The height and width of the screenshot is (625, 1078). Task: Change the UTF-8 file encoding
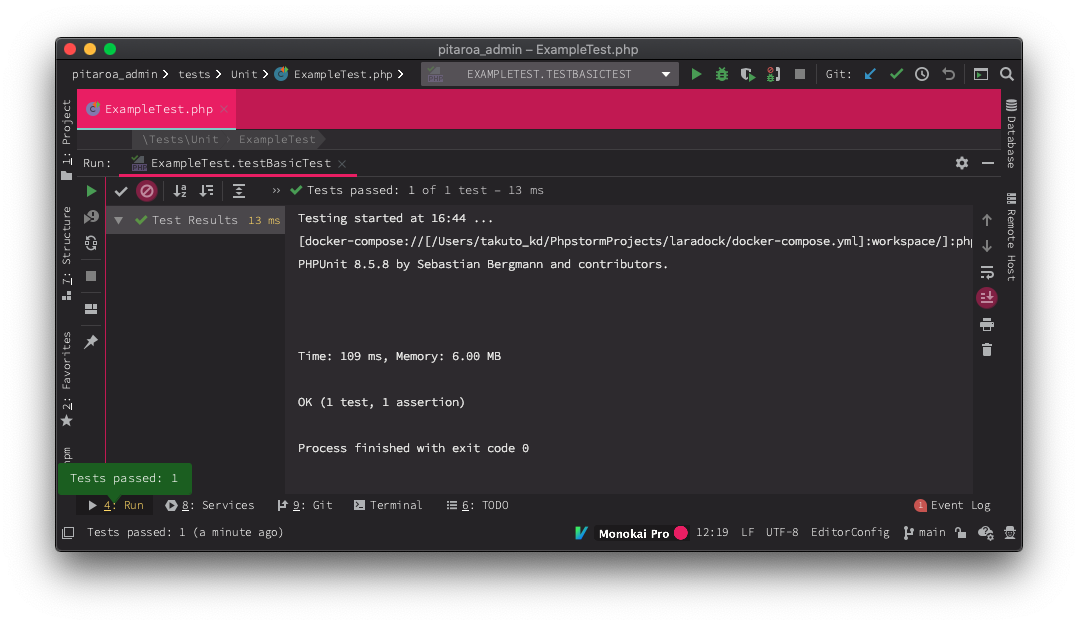pyautogui.click(x=782, y=533)
